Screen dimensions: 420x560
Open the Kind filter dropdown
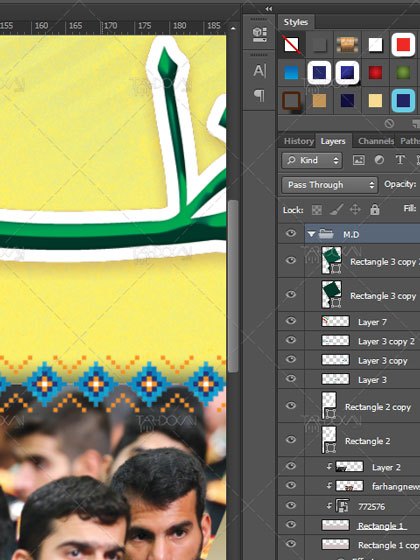point(312,160)
